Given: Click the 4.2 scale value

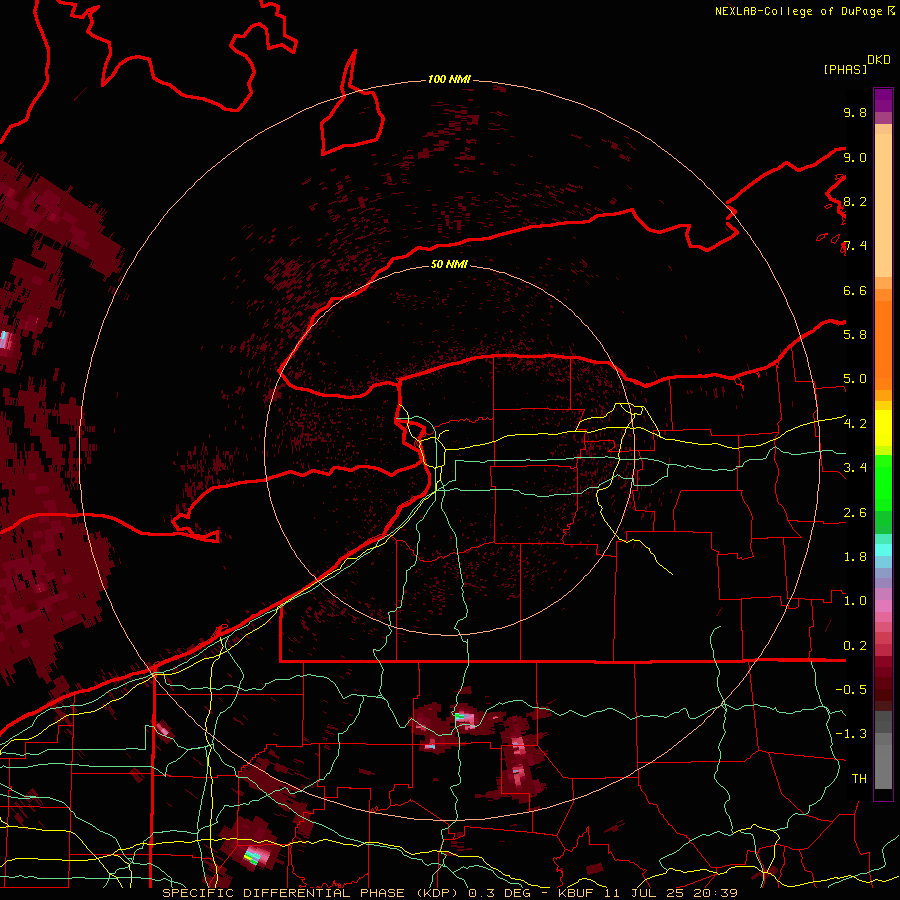Looking at the screenshot, I should (855, 424).
